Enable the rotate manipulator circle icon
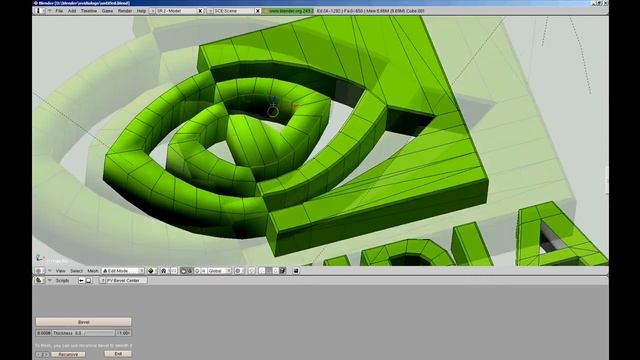640x360 pixels. (197, 271)
